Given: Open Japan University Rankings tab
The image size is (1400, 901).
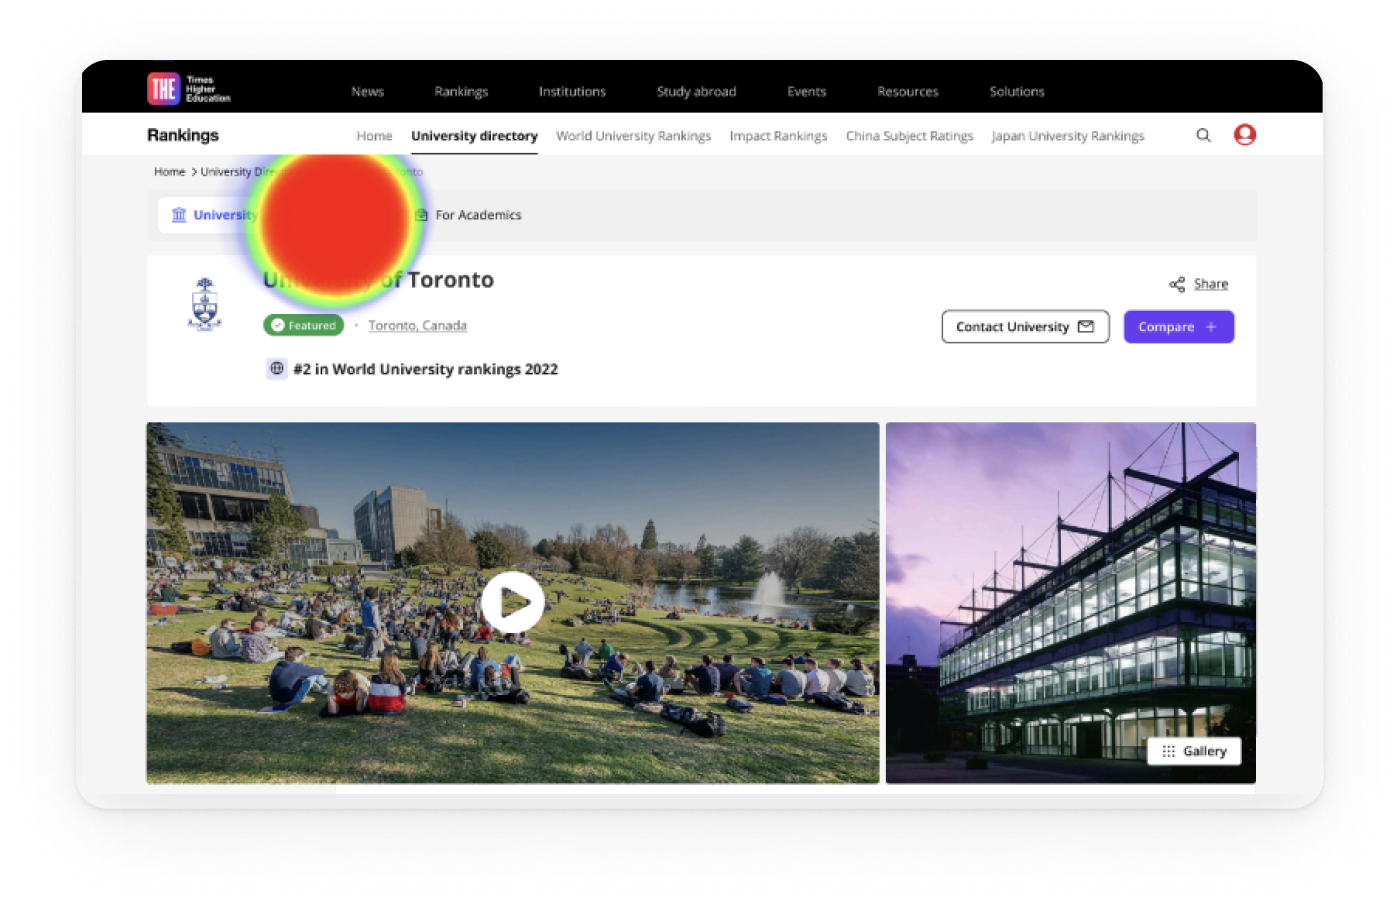Looking at the screenshot, I should pyautogui.click(x=1067, y=136).
